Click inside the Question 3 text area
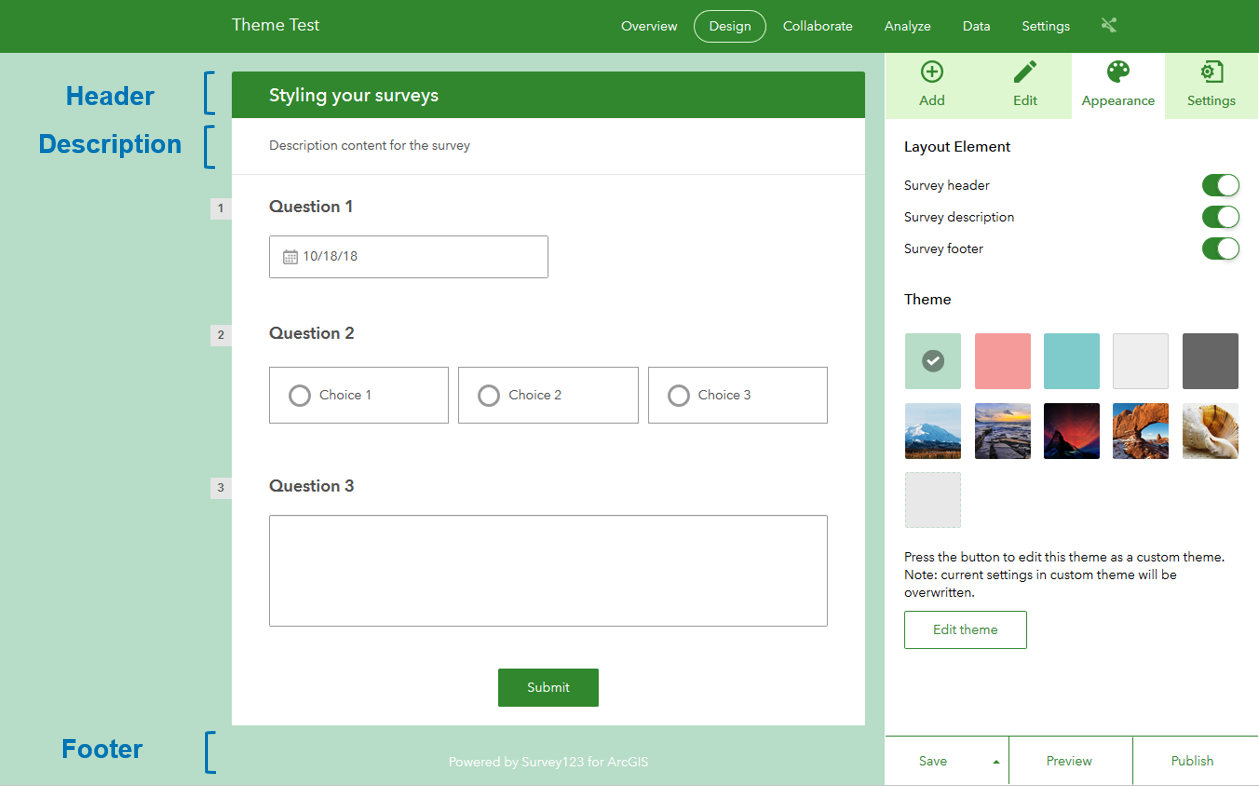1259x786 pixels. (548, 571)
